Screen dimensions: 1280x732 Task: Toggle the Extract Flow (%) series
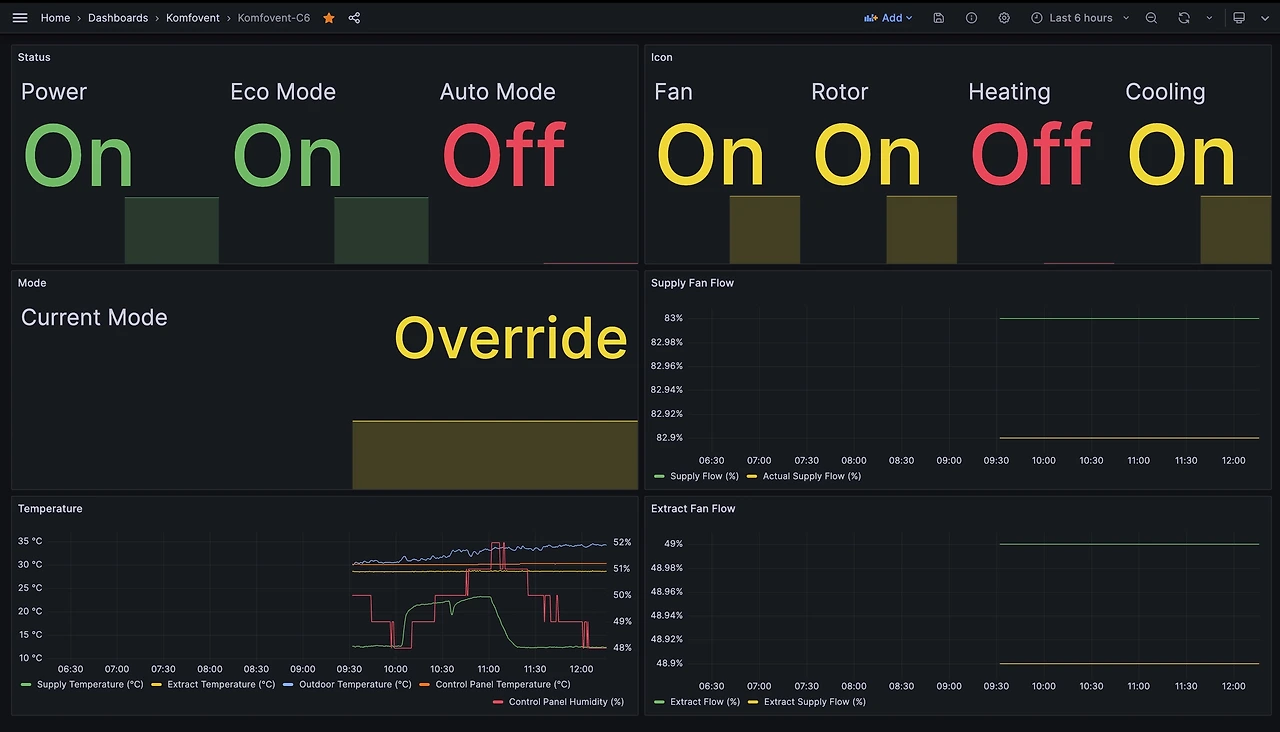point(705,702)
